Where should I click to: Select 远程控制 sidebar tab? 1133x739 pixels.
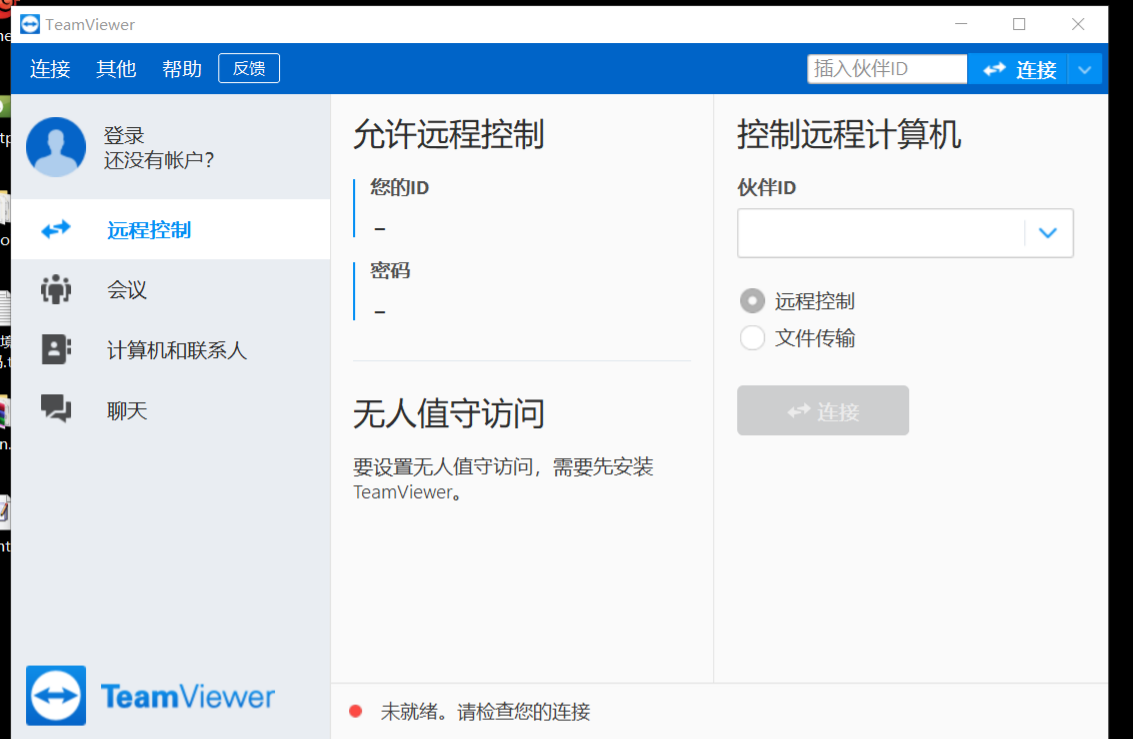point(171,230)
